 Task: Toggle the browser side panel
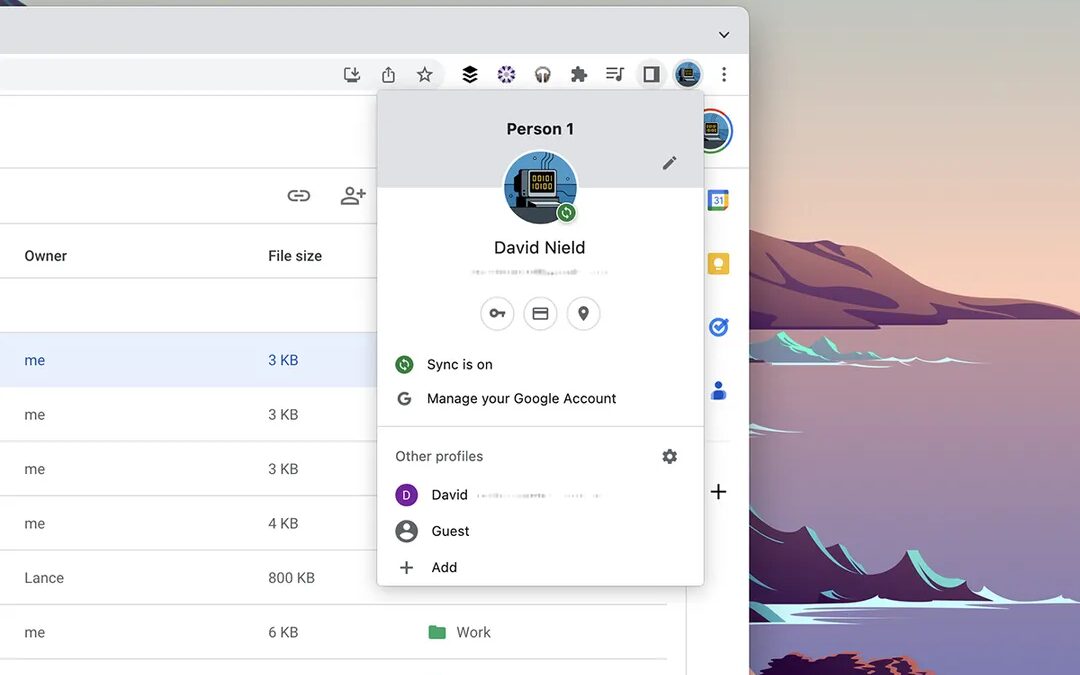(x=651, y=74)
